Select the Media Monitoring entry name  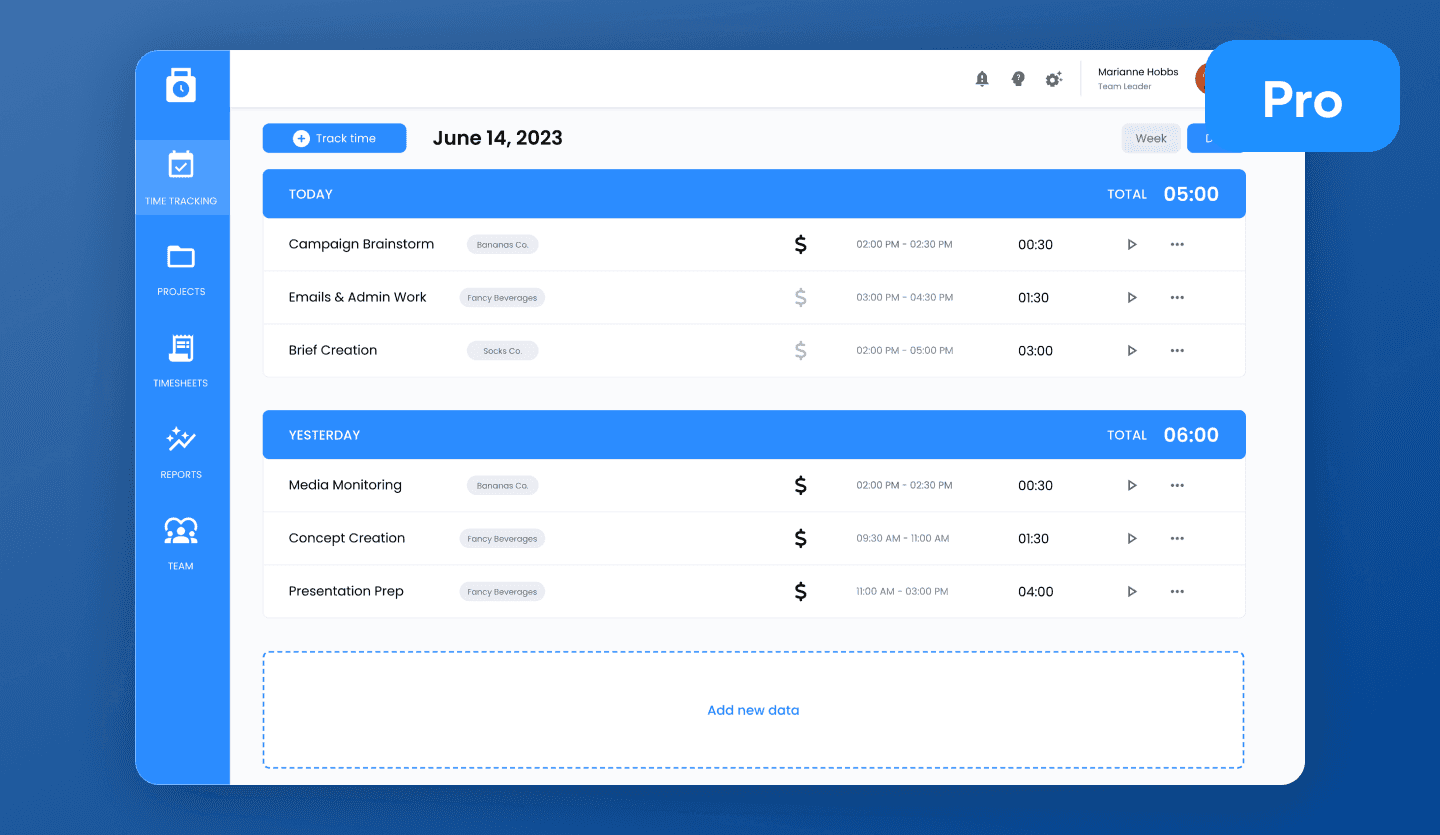click(x=345, y=485)
